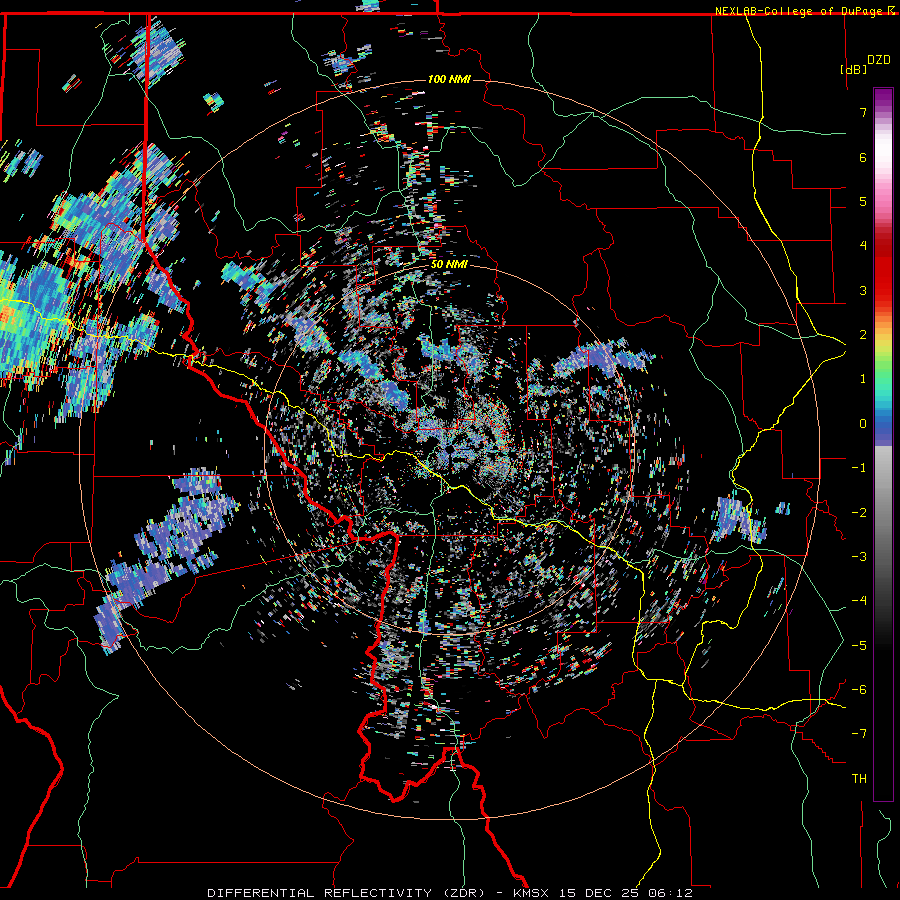Click the -2 value on the colorbar scale
The height and width of the screenshot is (900, 900).
point(859,512)
